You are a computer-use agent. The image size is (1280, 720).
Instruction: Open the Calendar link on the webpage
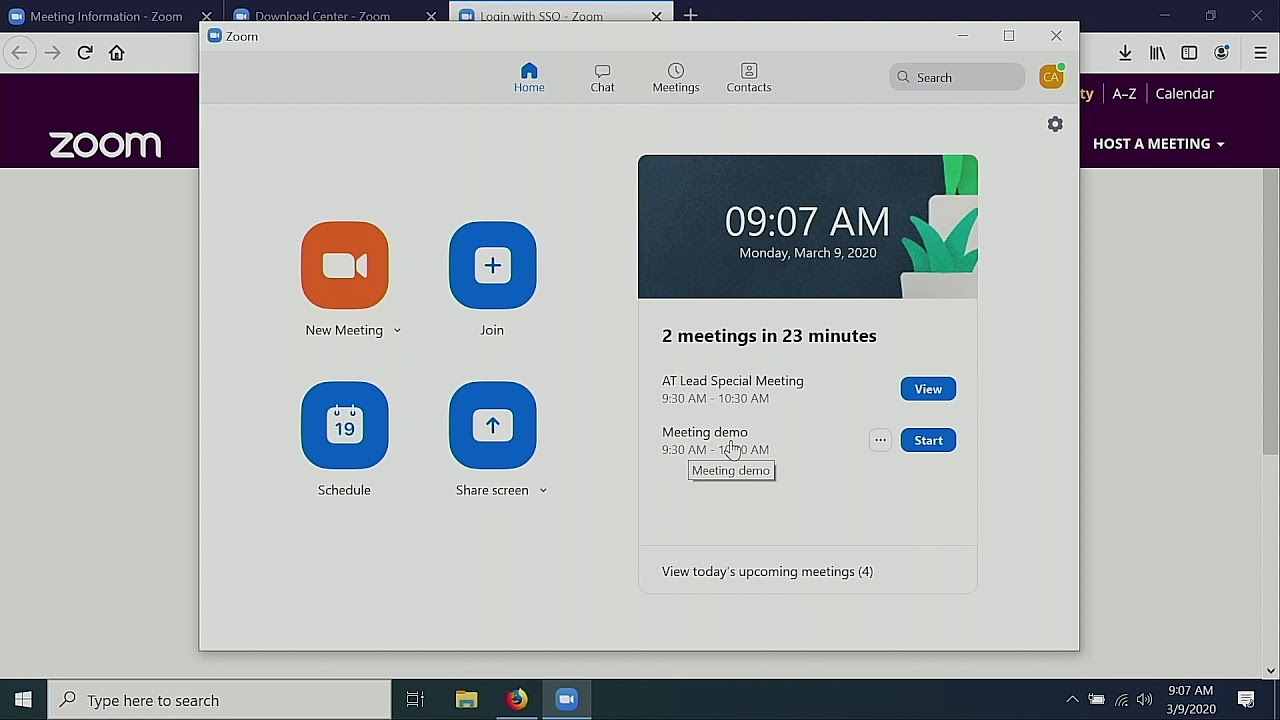click(x=1184, y=93)
